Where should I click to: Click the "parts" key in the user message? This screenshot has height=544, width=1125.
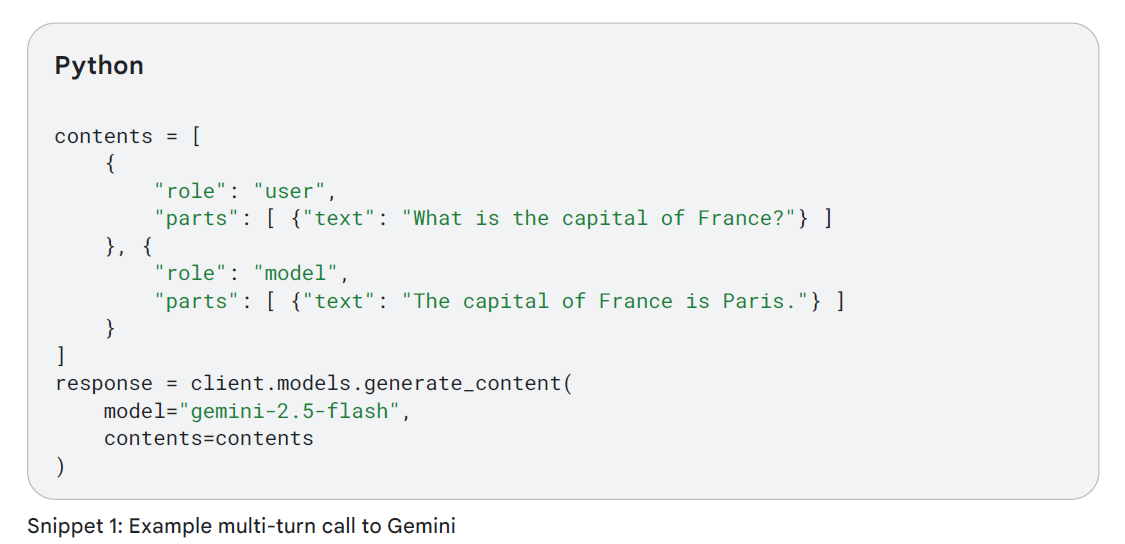coord(197,218)
